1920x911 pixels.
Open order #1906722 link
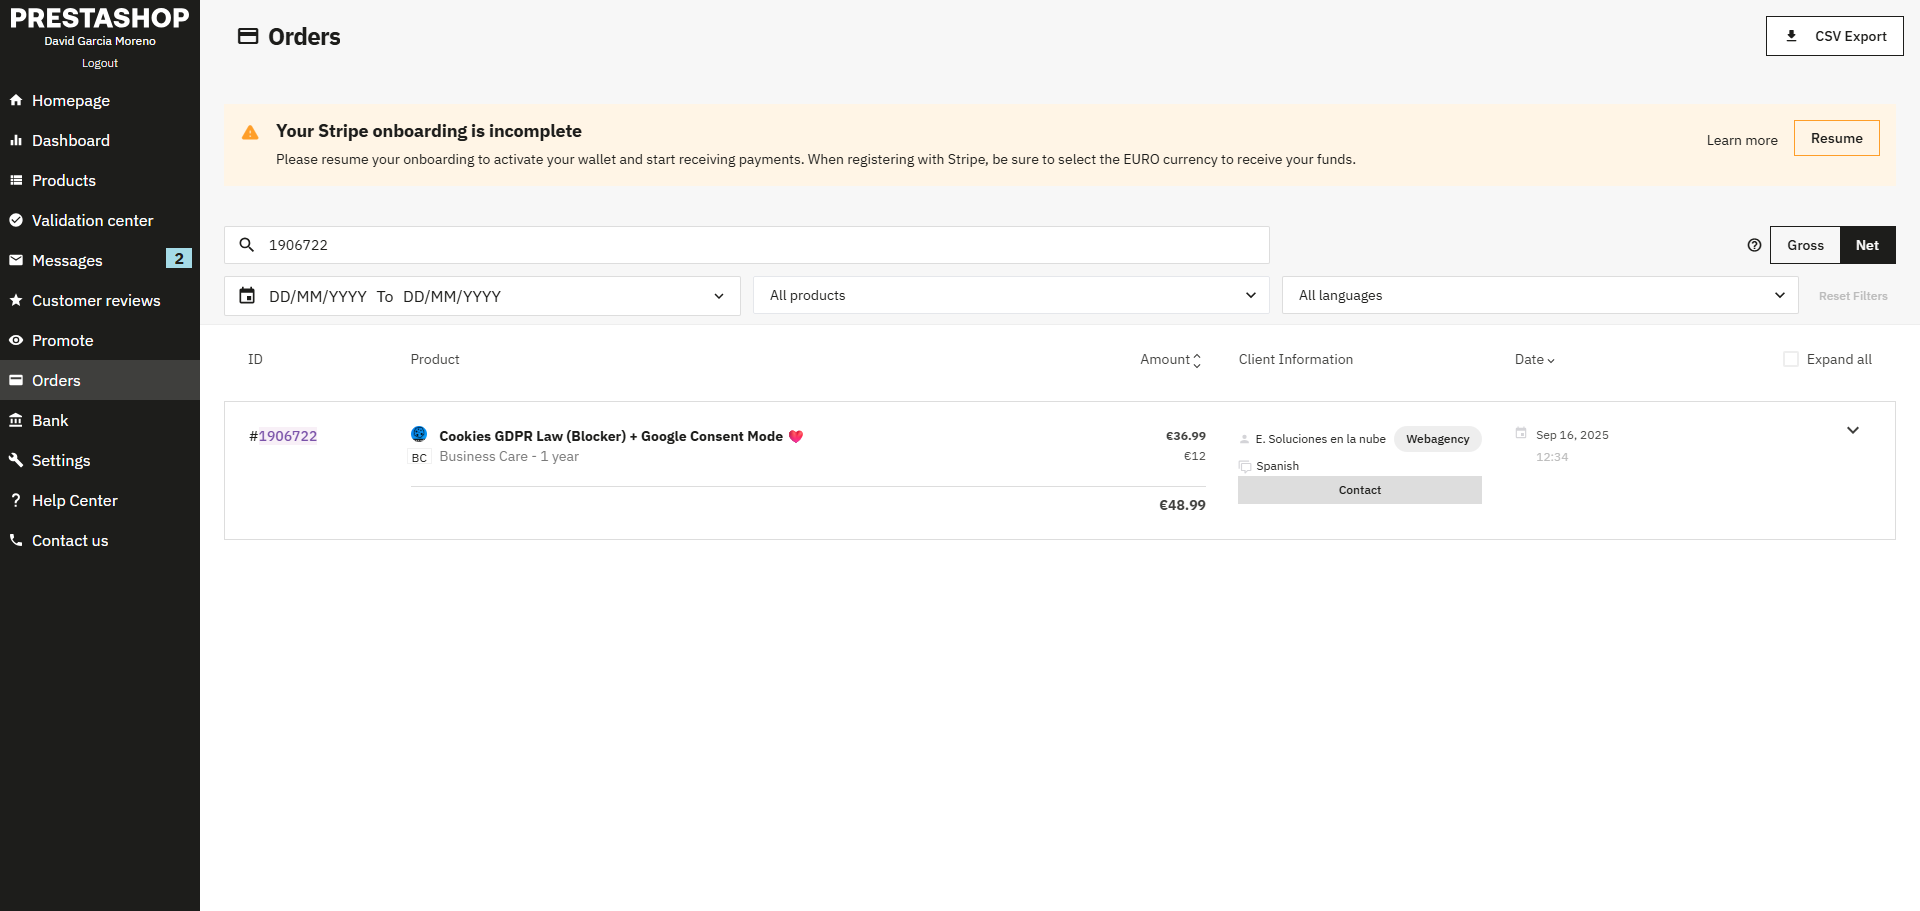pyautogui.click(x=287, y=436)
